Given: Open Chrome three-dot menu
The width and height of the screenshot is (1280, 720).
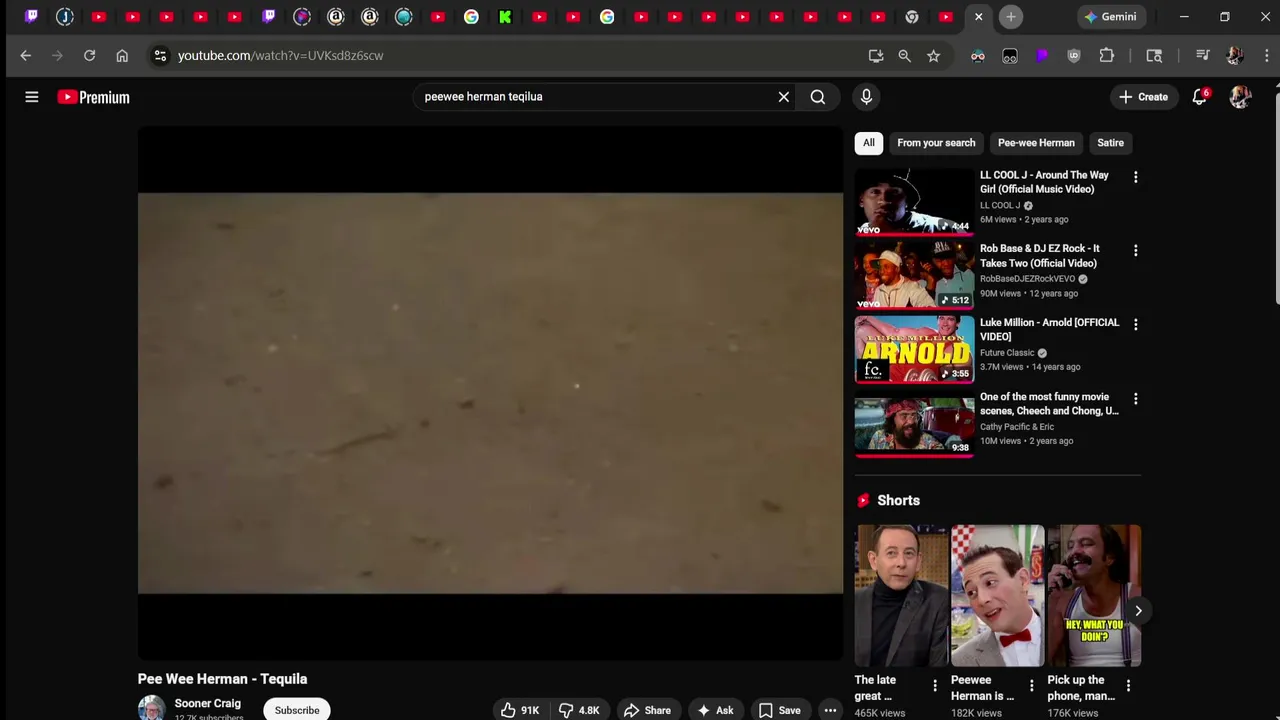Looking at the screenshot, I should pyautogui.click(x=1266, y=56).
